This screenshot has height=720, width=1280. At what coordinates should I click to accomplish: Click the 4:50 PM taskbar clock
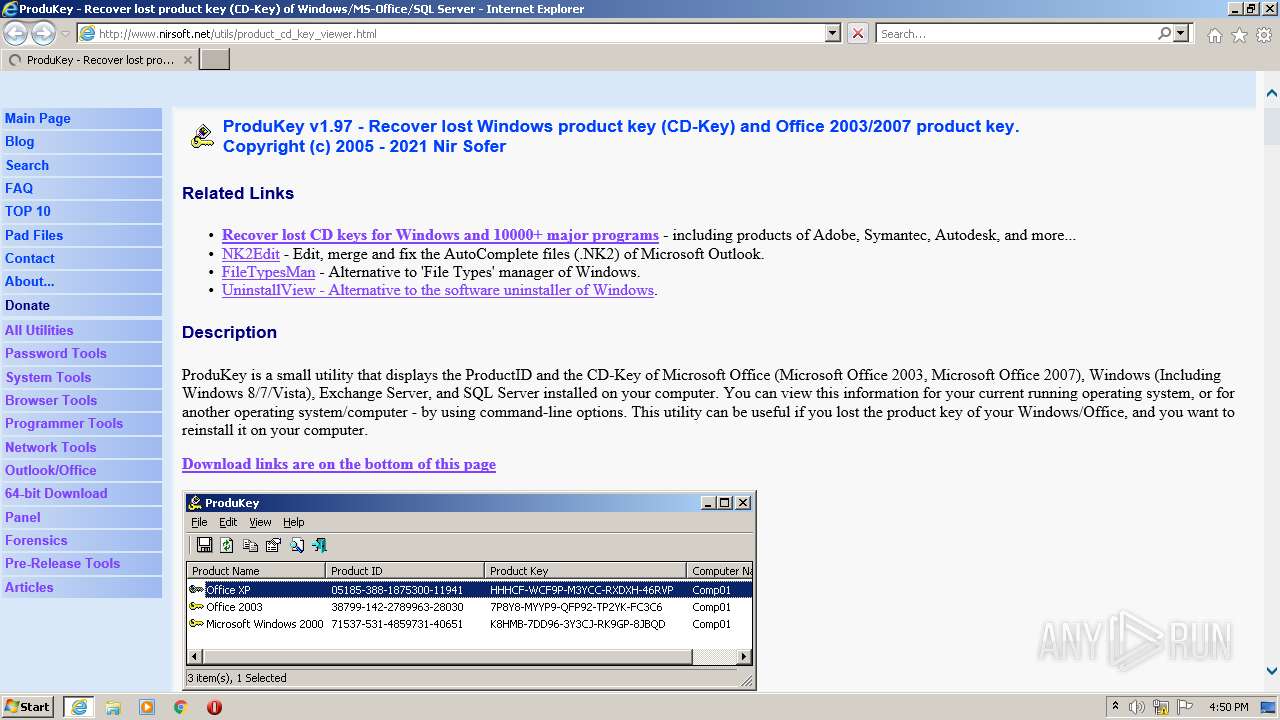pos(1228,707)
